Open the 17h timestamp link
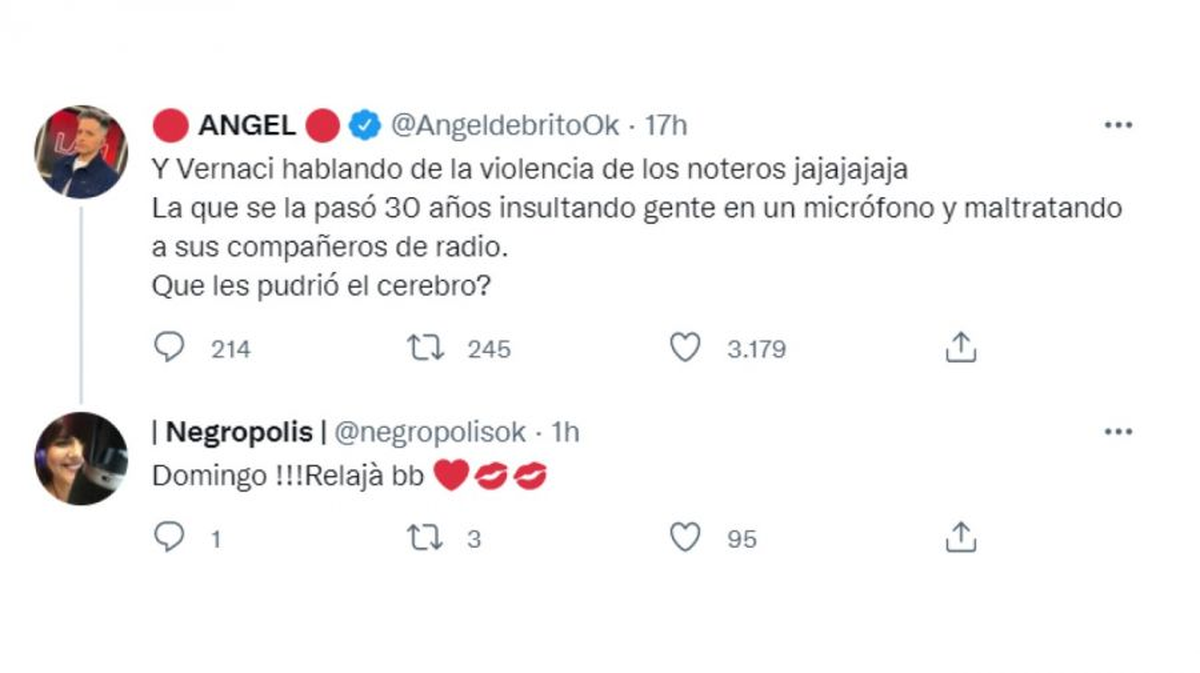The width and height of the screenshot is (1200, 673). pos(666,126)
